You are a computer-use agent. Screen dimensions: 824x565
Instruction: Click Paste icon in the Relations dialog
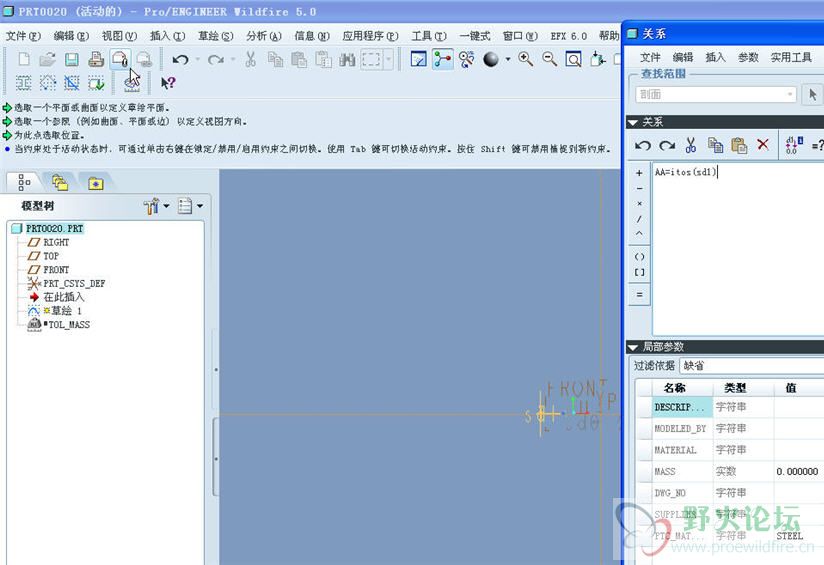[739, 145]
